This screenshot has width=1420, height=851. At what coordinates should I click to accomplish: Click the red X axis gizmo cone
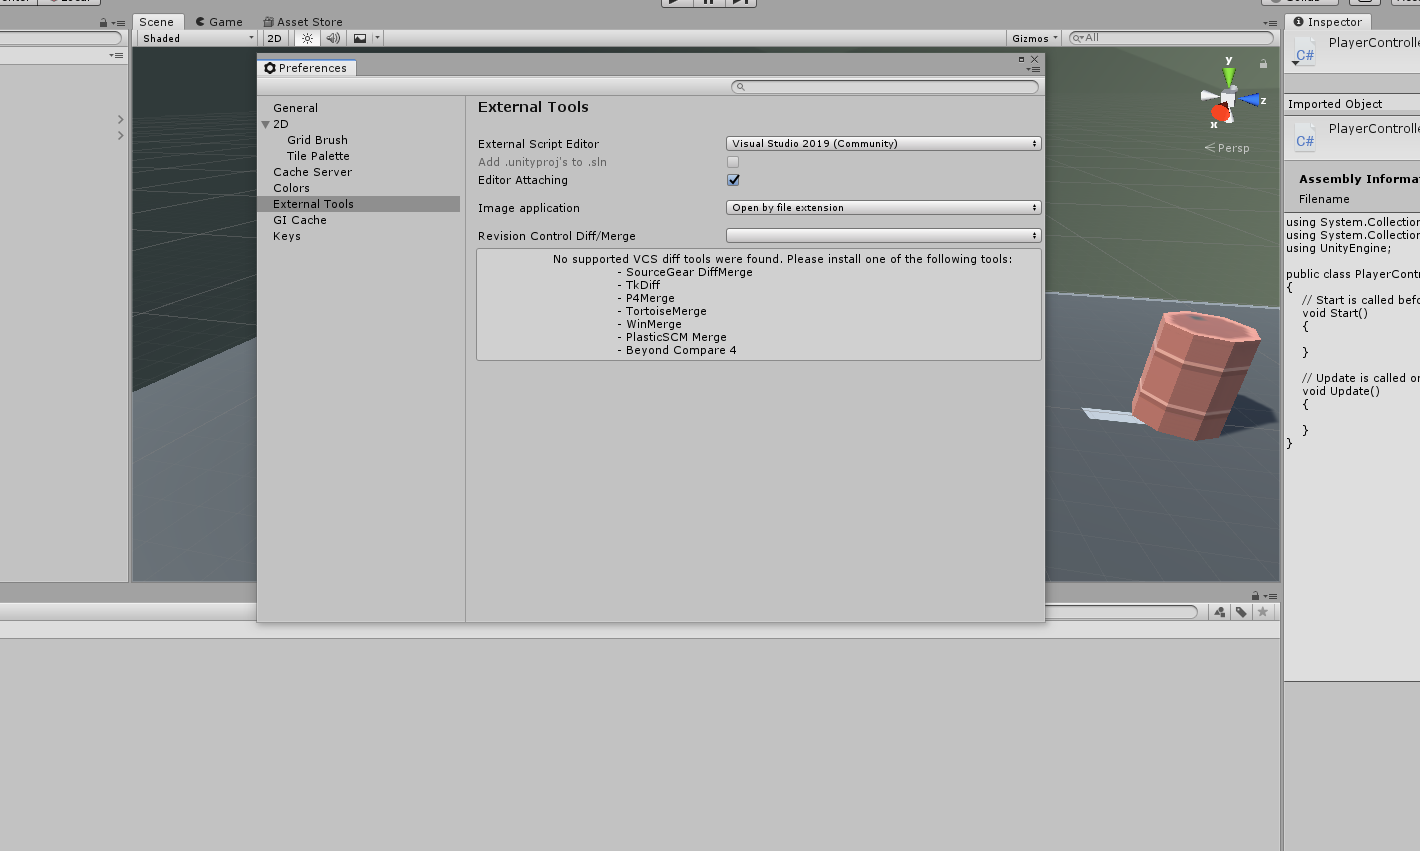[x=1220, y=113]
